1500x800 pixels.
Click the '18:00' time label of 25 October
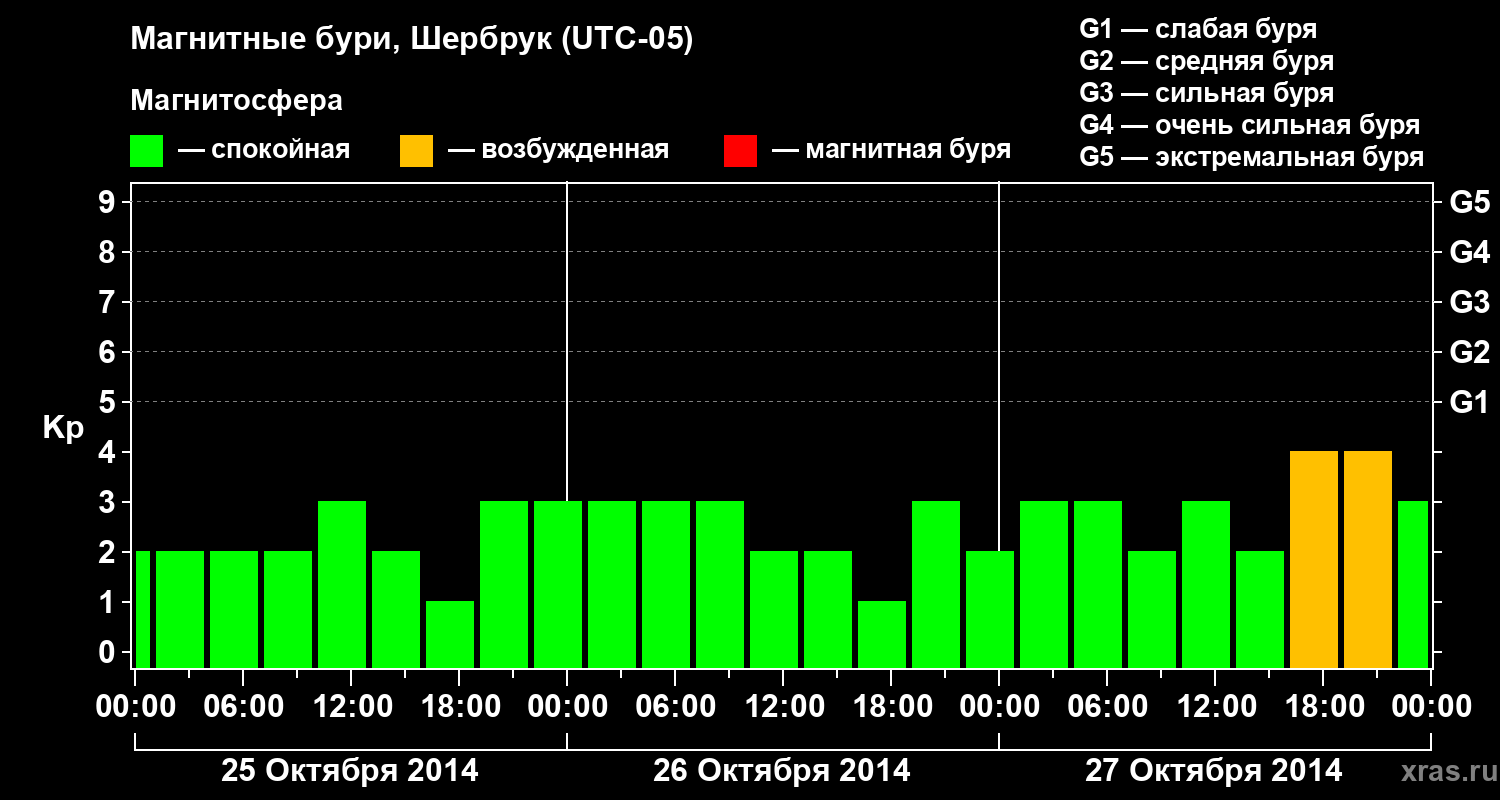pos(459,707)
